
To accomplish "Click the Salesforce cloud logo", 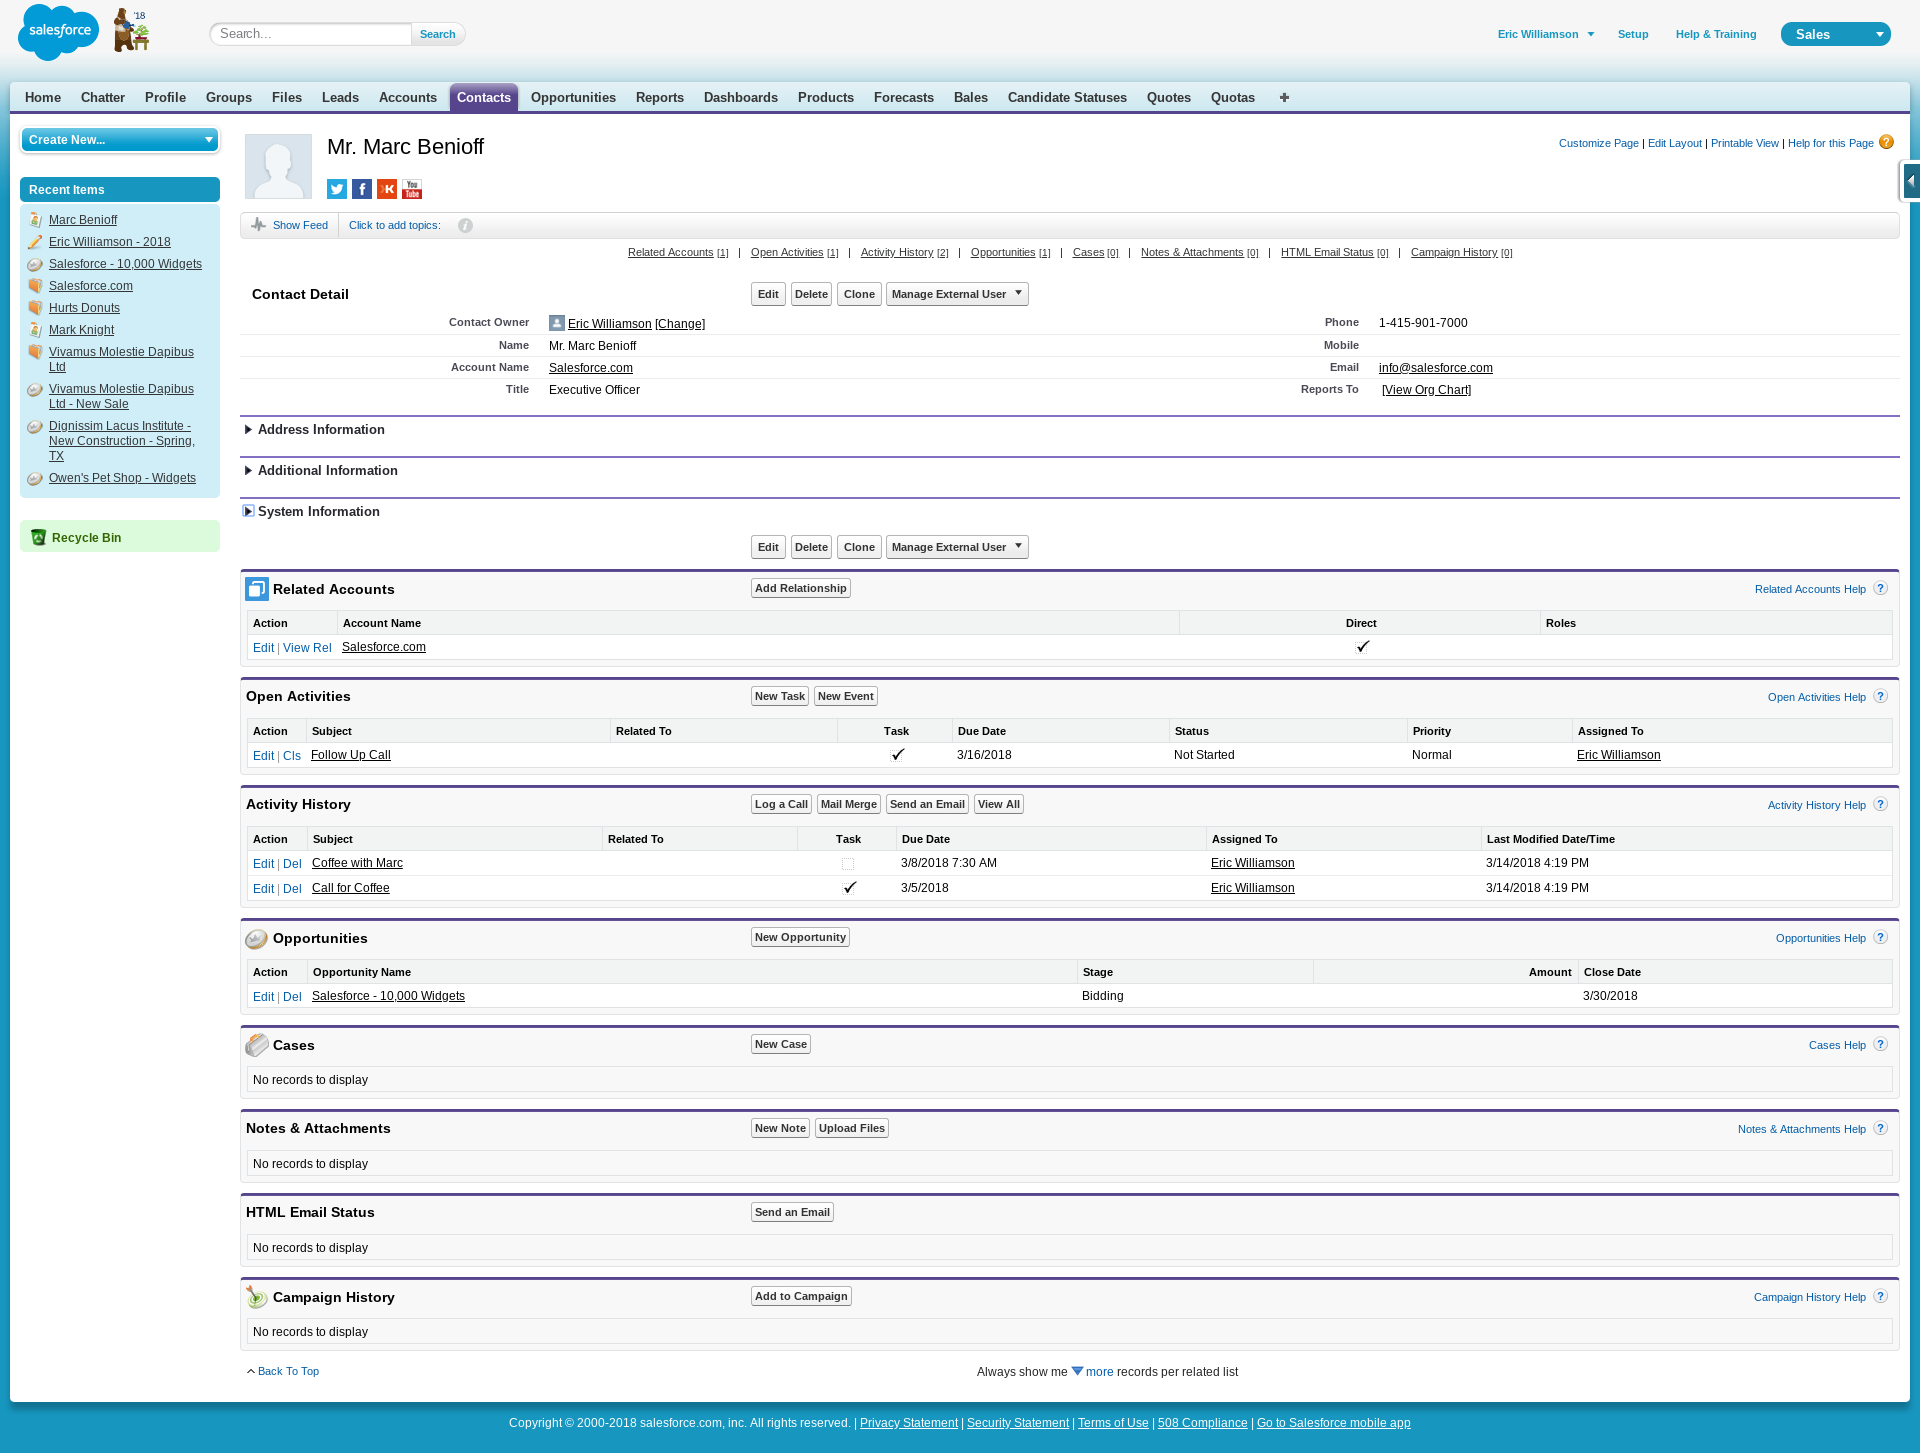I will click(x=58, y=32).
